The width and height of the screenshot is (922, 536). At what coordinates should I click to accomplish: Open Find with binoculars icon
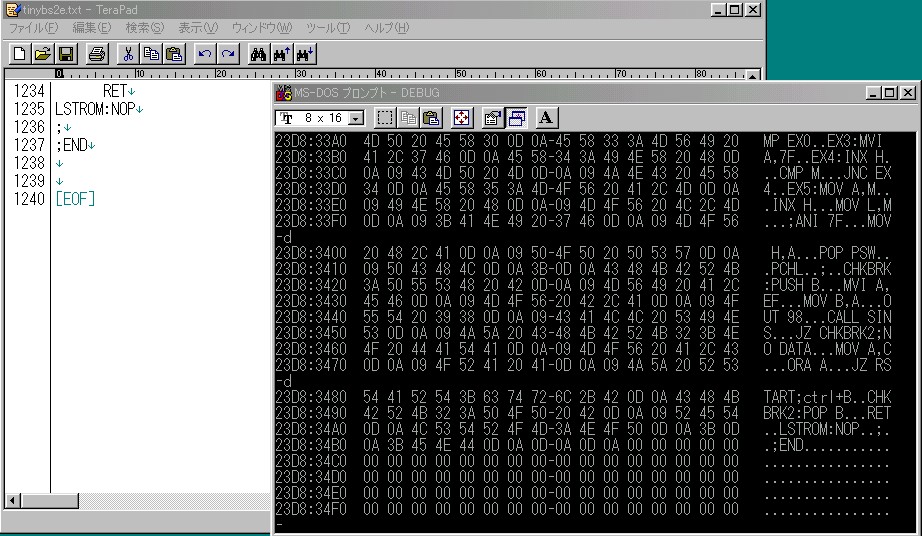point(258,54)
